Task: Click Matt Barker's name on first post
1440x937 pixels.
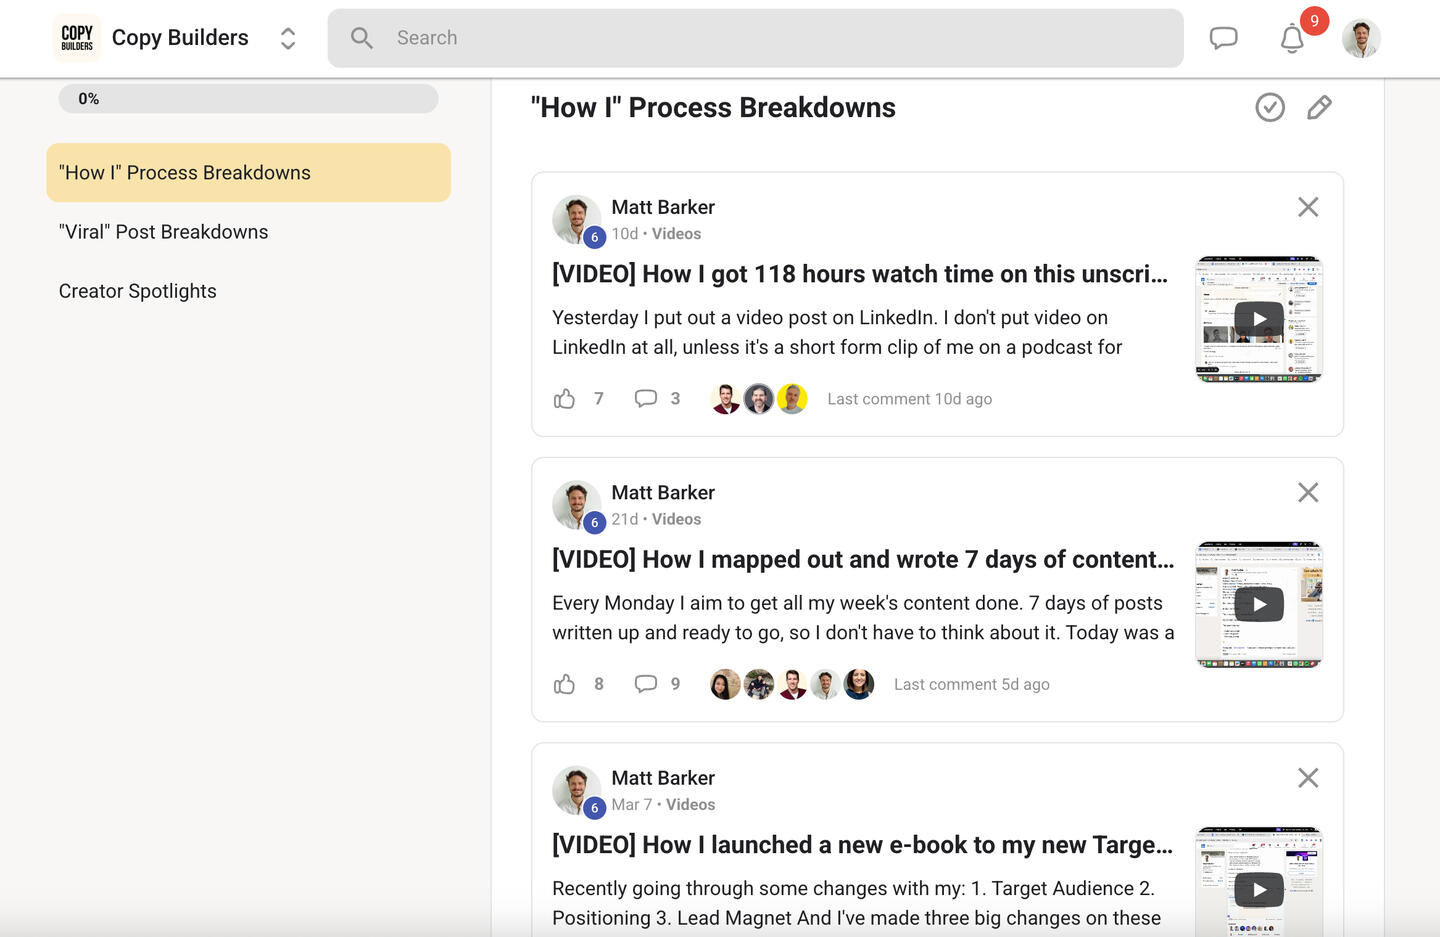Action: click(663, 207)
